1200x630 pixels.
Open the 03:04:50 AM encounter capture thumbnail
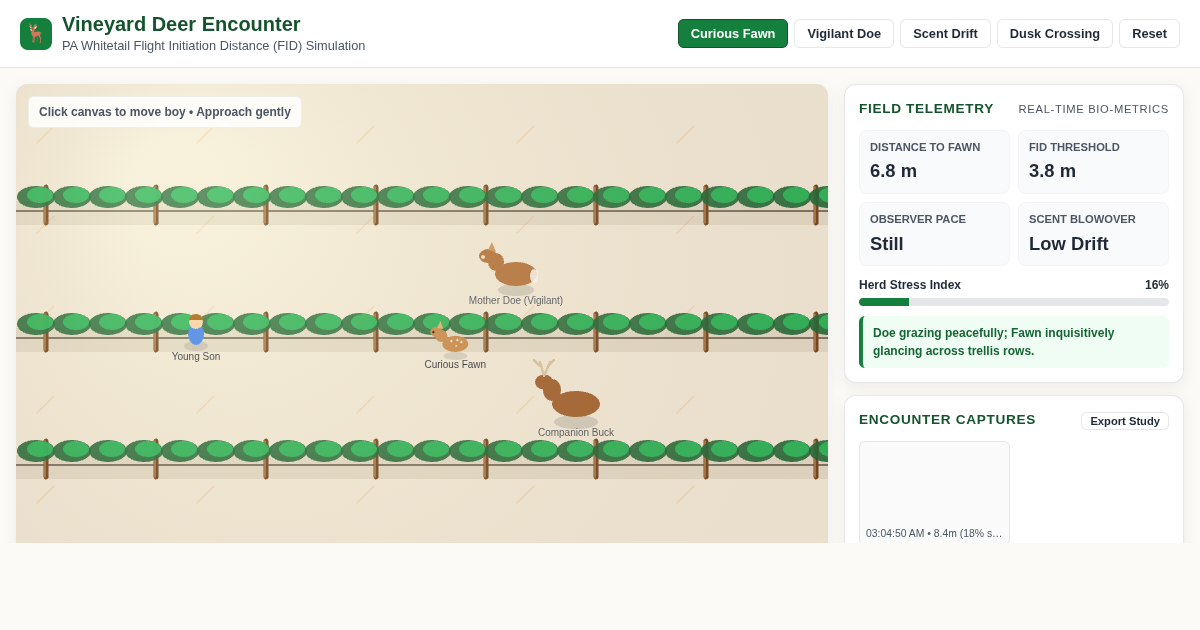(934, 492)
